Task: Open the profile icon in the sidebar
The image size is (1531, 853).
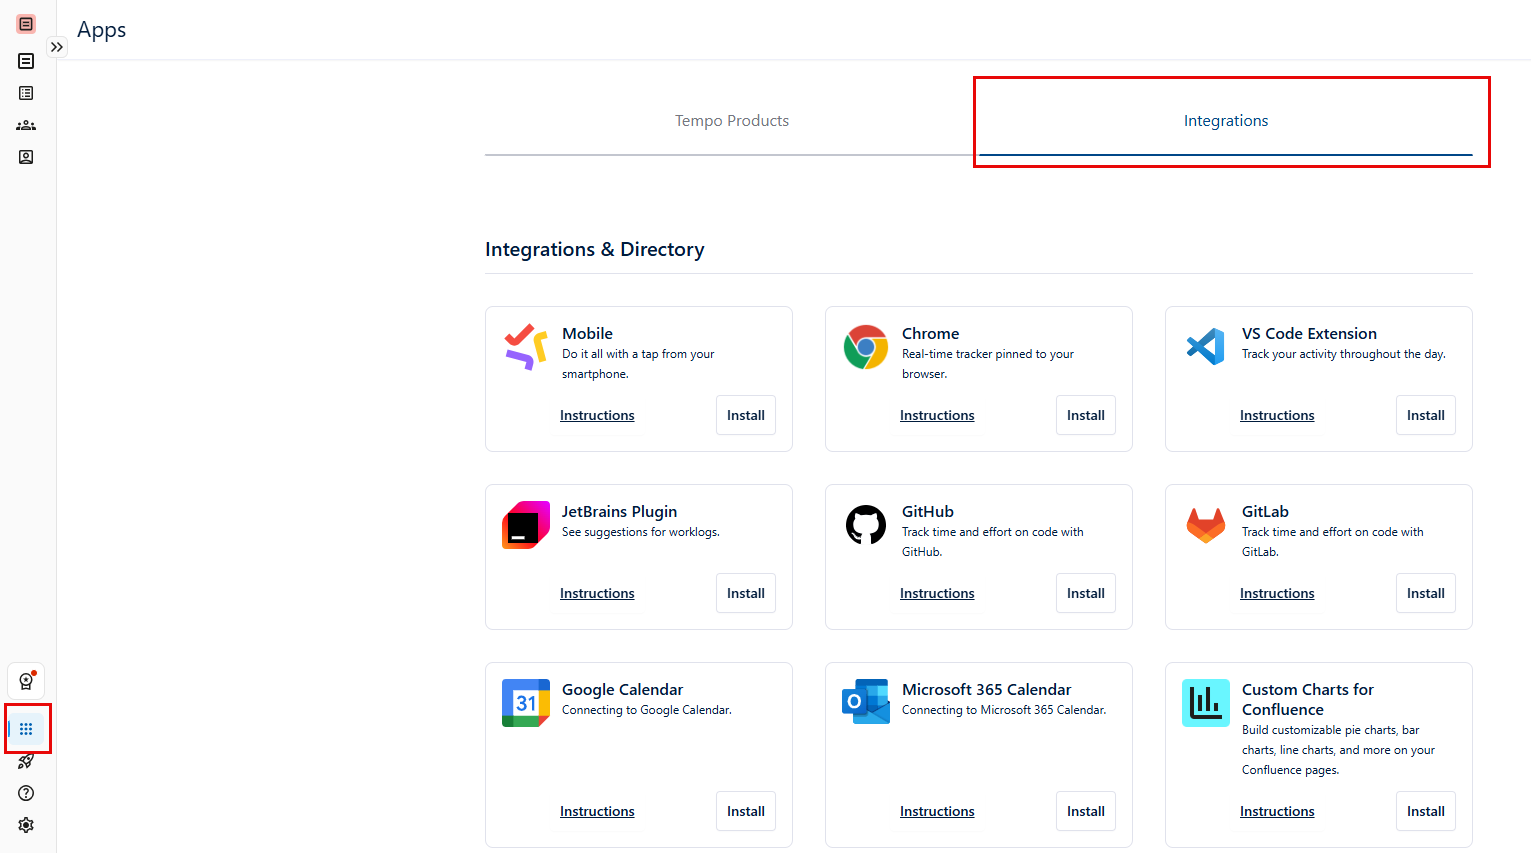Action: 26,156
